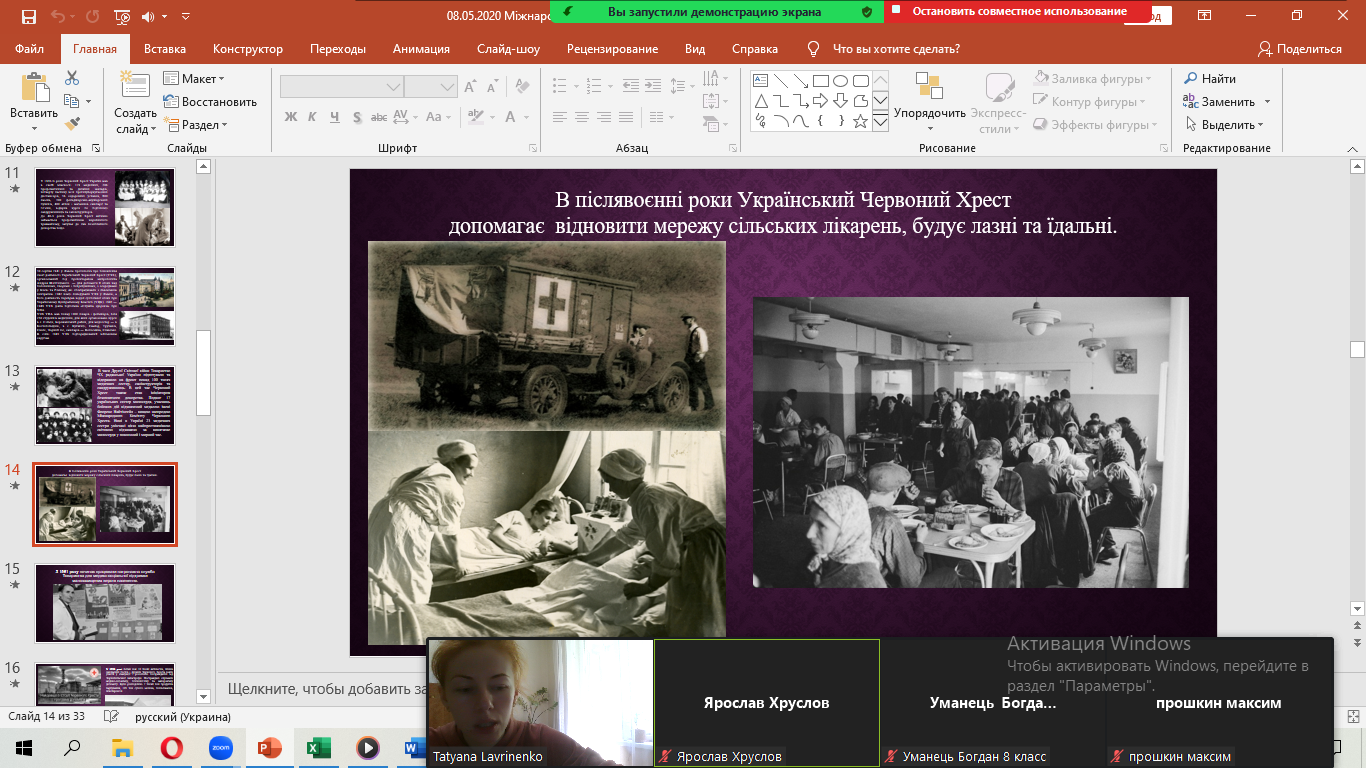Image resolution: width=1366 pixels, height=768 pixels.
Task: Open Zoom from the Windows taskbar
Action: (x=220, y=747)
